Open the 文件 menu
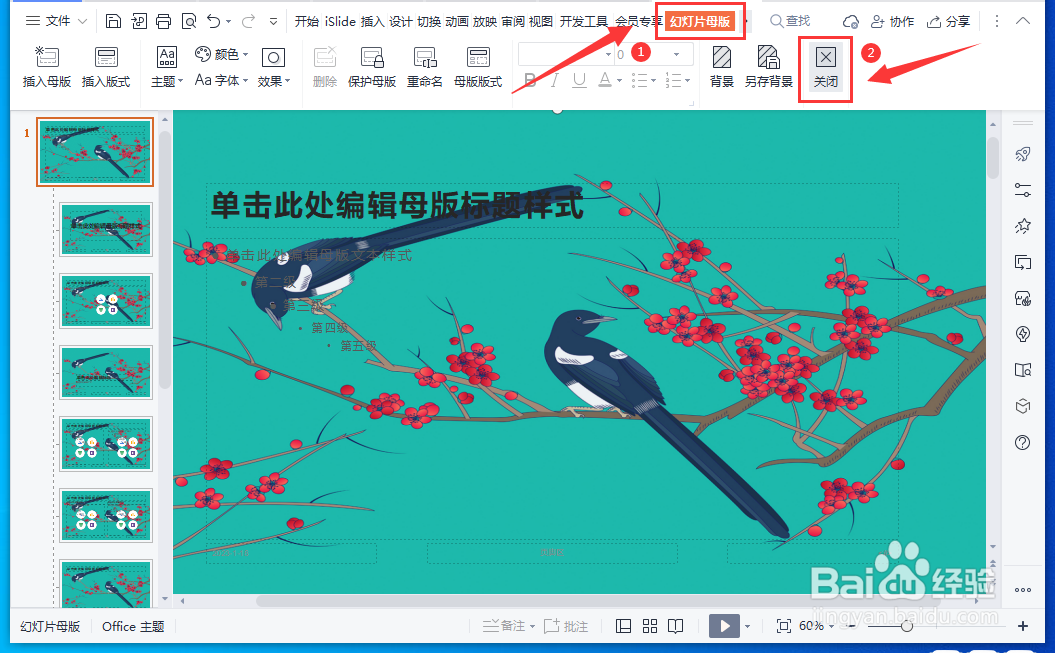 pos(57,22)
